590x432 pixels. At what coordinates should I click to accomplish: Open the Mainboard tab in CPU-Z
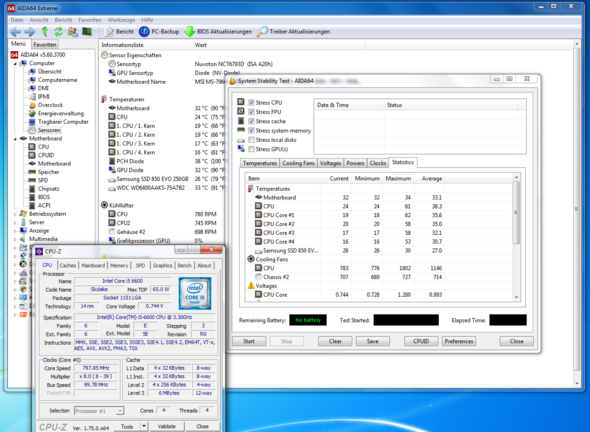tap(93, 266)
